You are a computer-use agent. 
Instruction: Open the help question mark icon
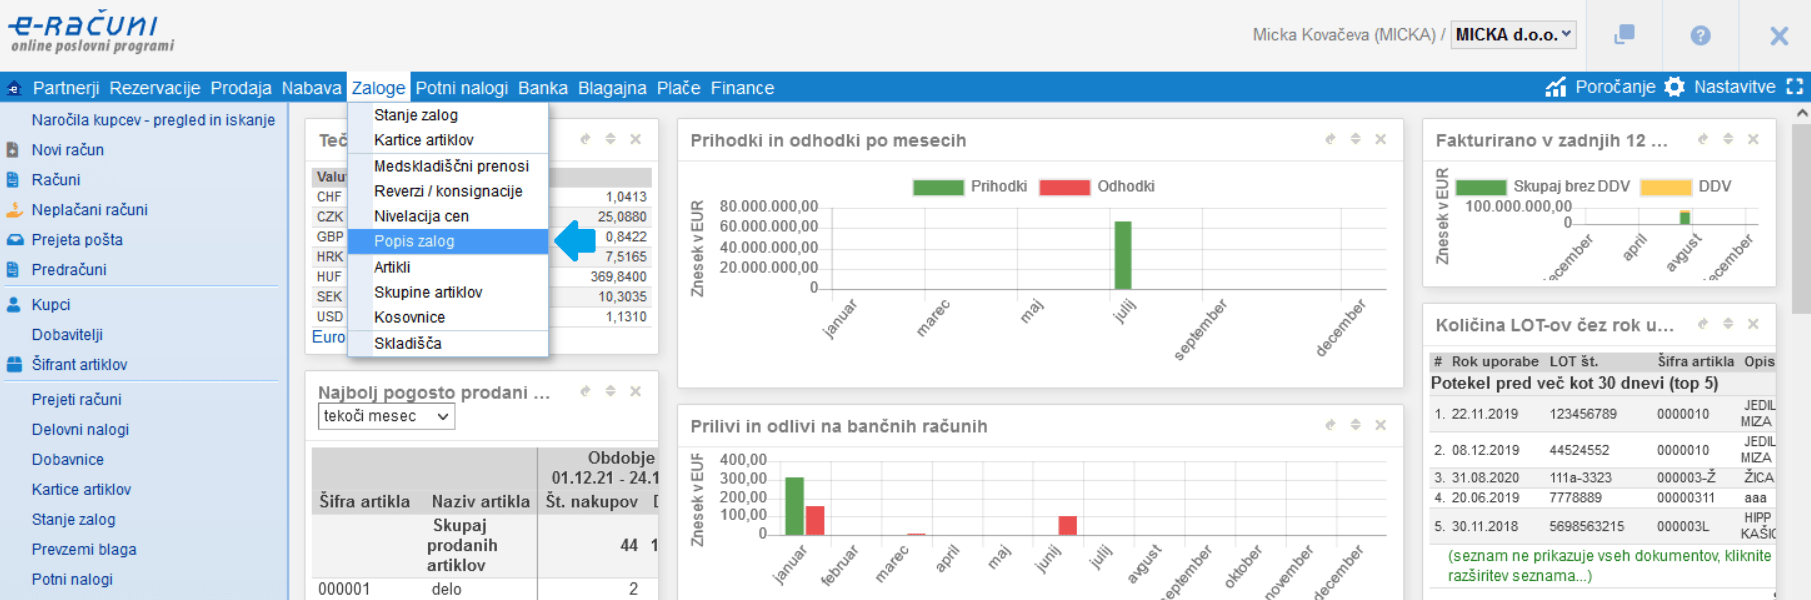pos(1700,36)
